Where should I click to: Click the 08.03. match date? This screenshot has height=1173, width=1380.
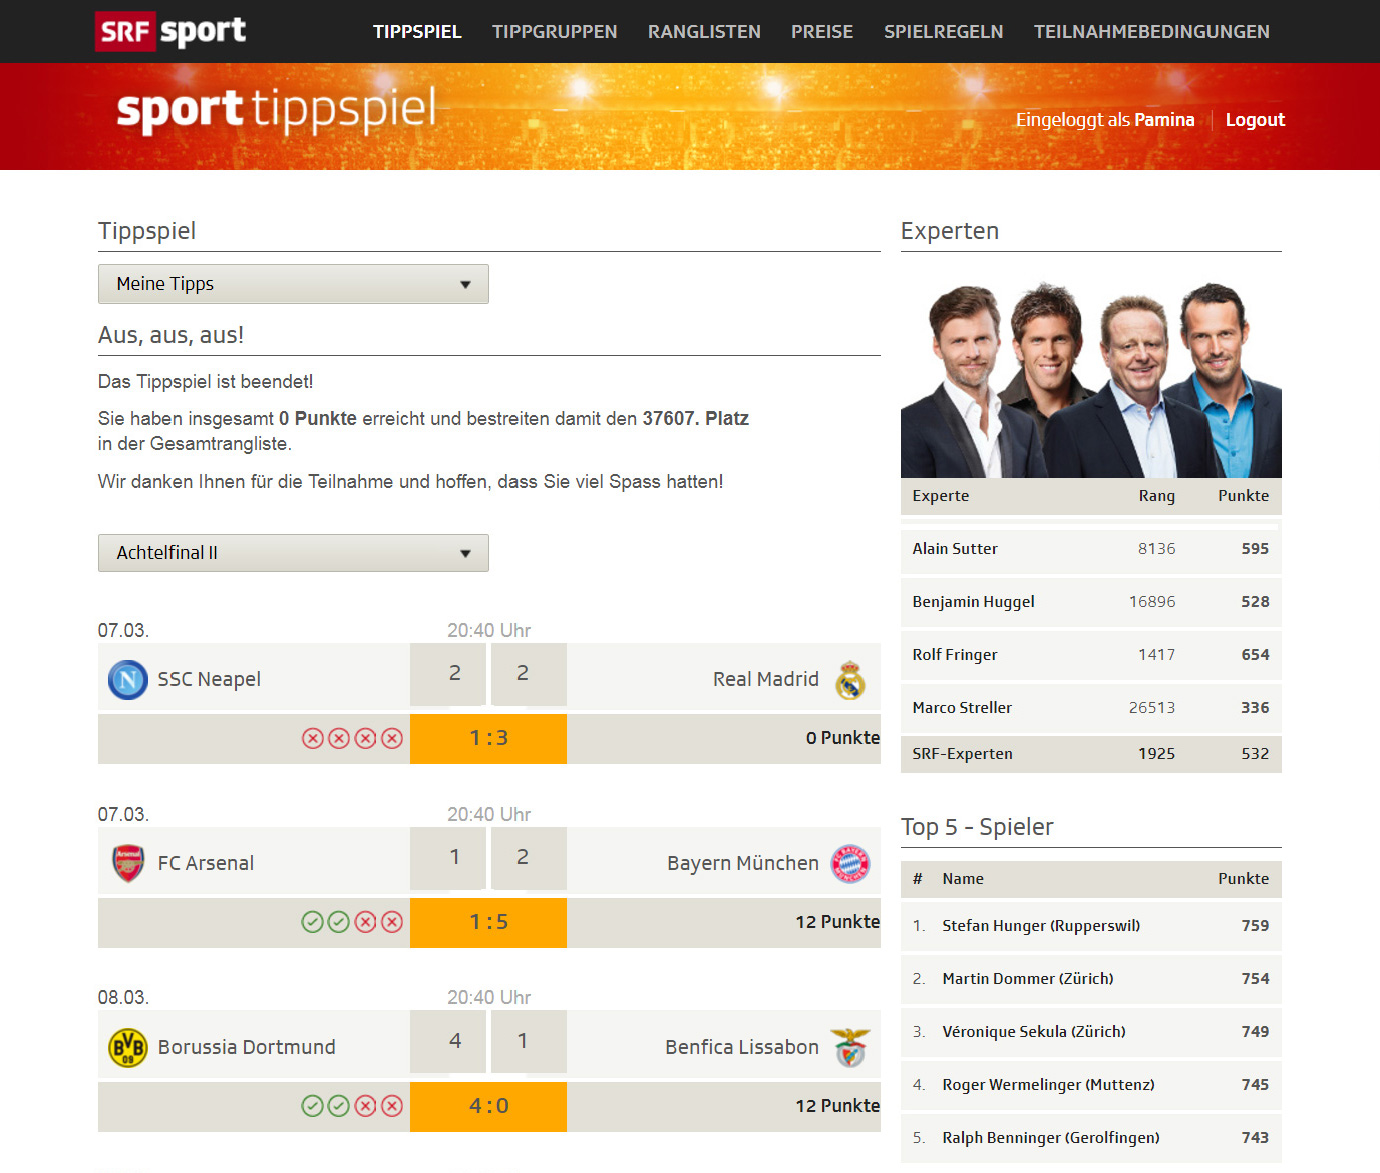tap(123, 998)
